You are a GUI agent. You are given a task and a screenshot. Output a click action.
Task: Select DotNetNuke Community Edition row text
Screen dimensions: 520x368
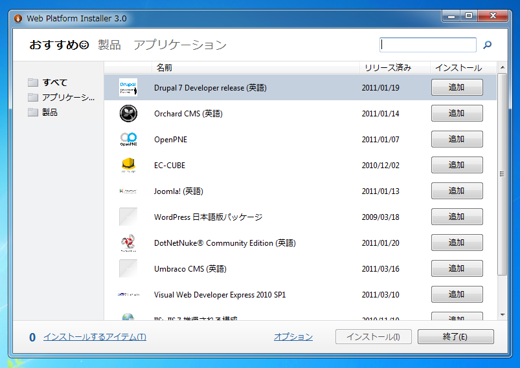(225, 243)
